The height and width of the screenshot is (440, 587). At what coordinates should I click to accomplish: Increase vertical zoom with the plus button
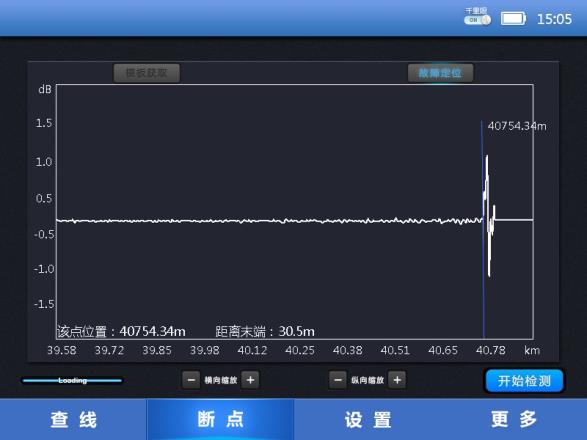[x=397, y=380]
